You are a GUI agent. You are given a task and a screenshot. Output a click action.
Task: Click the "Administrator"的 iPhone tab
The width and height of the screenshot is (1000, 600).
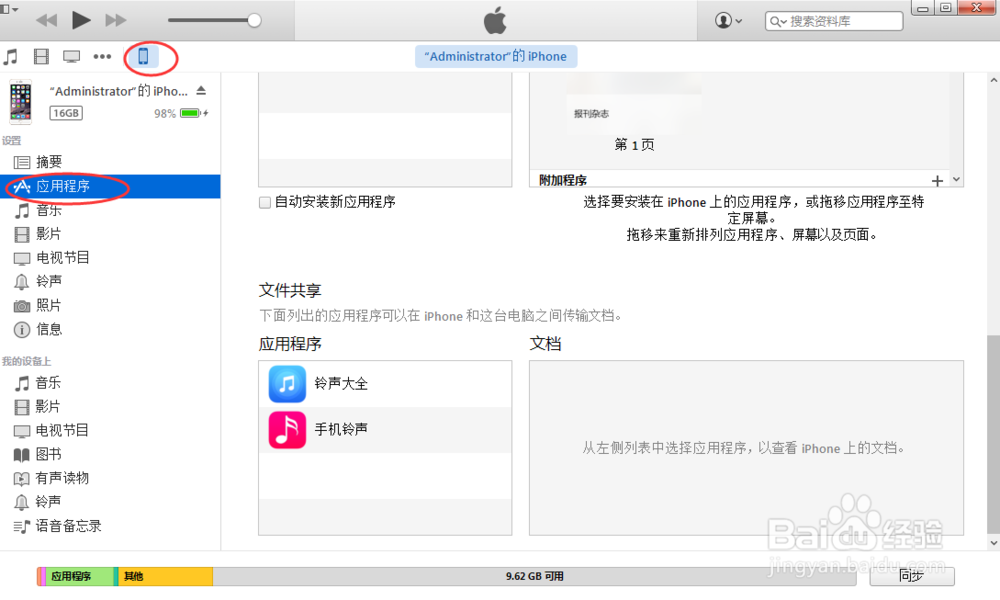pyautogui.click(x=496, y=57)
